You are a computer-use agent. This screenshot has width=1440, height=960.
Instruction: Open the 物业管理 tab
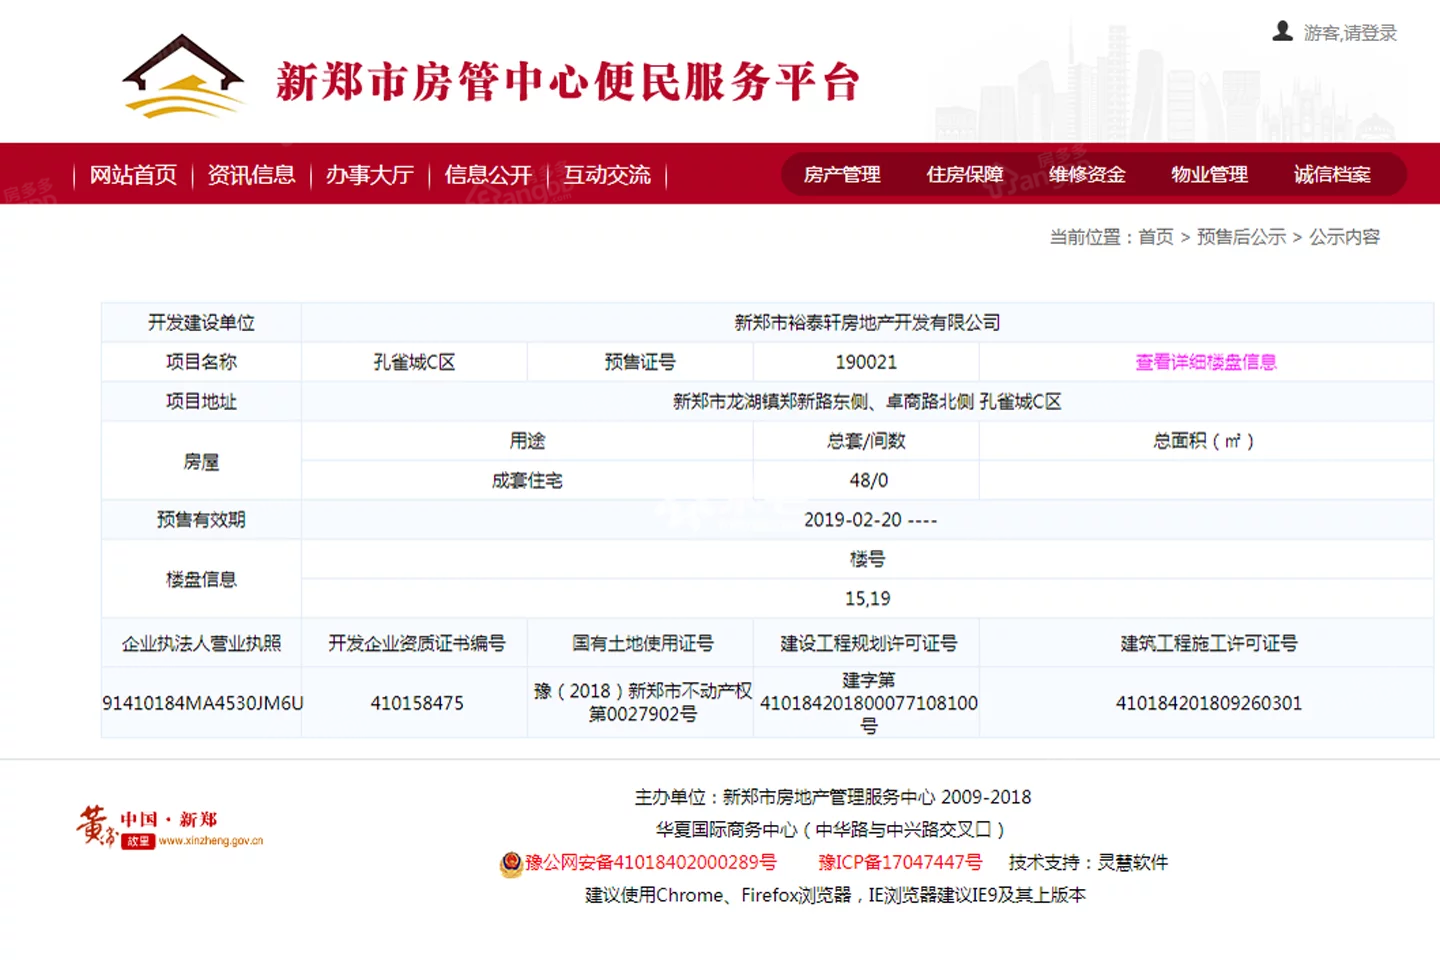[1209, 175]
